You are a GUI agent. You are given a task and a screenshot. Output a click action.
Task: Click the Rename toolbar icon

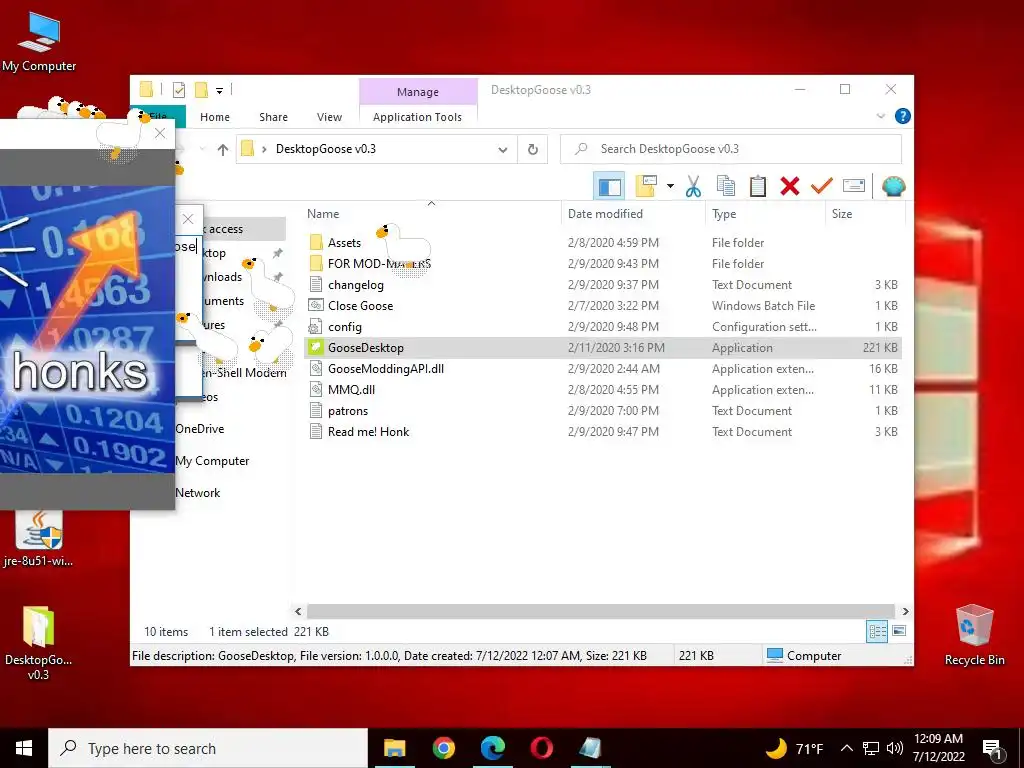[854, 186]
